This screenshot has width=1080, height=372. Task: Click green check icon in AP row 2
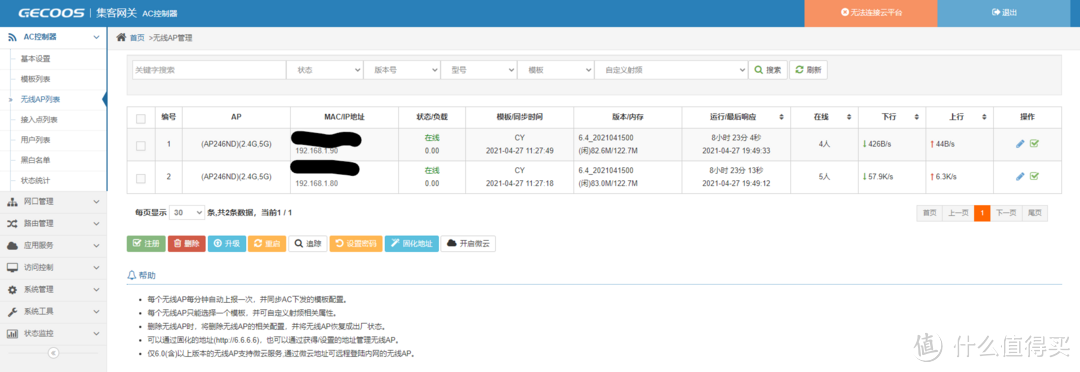[x=1034, y=176]
